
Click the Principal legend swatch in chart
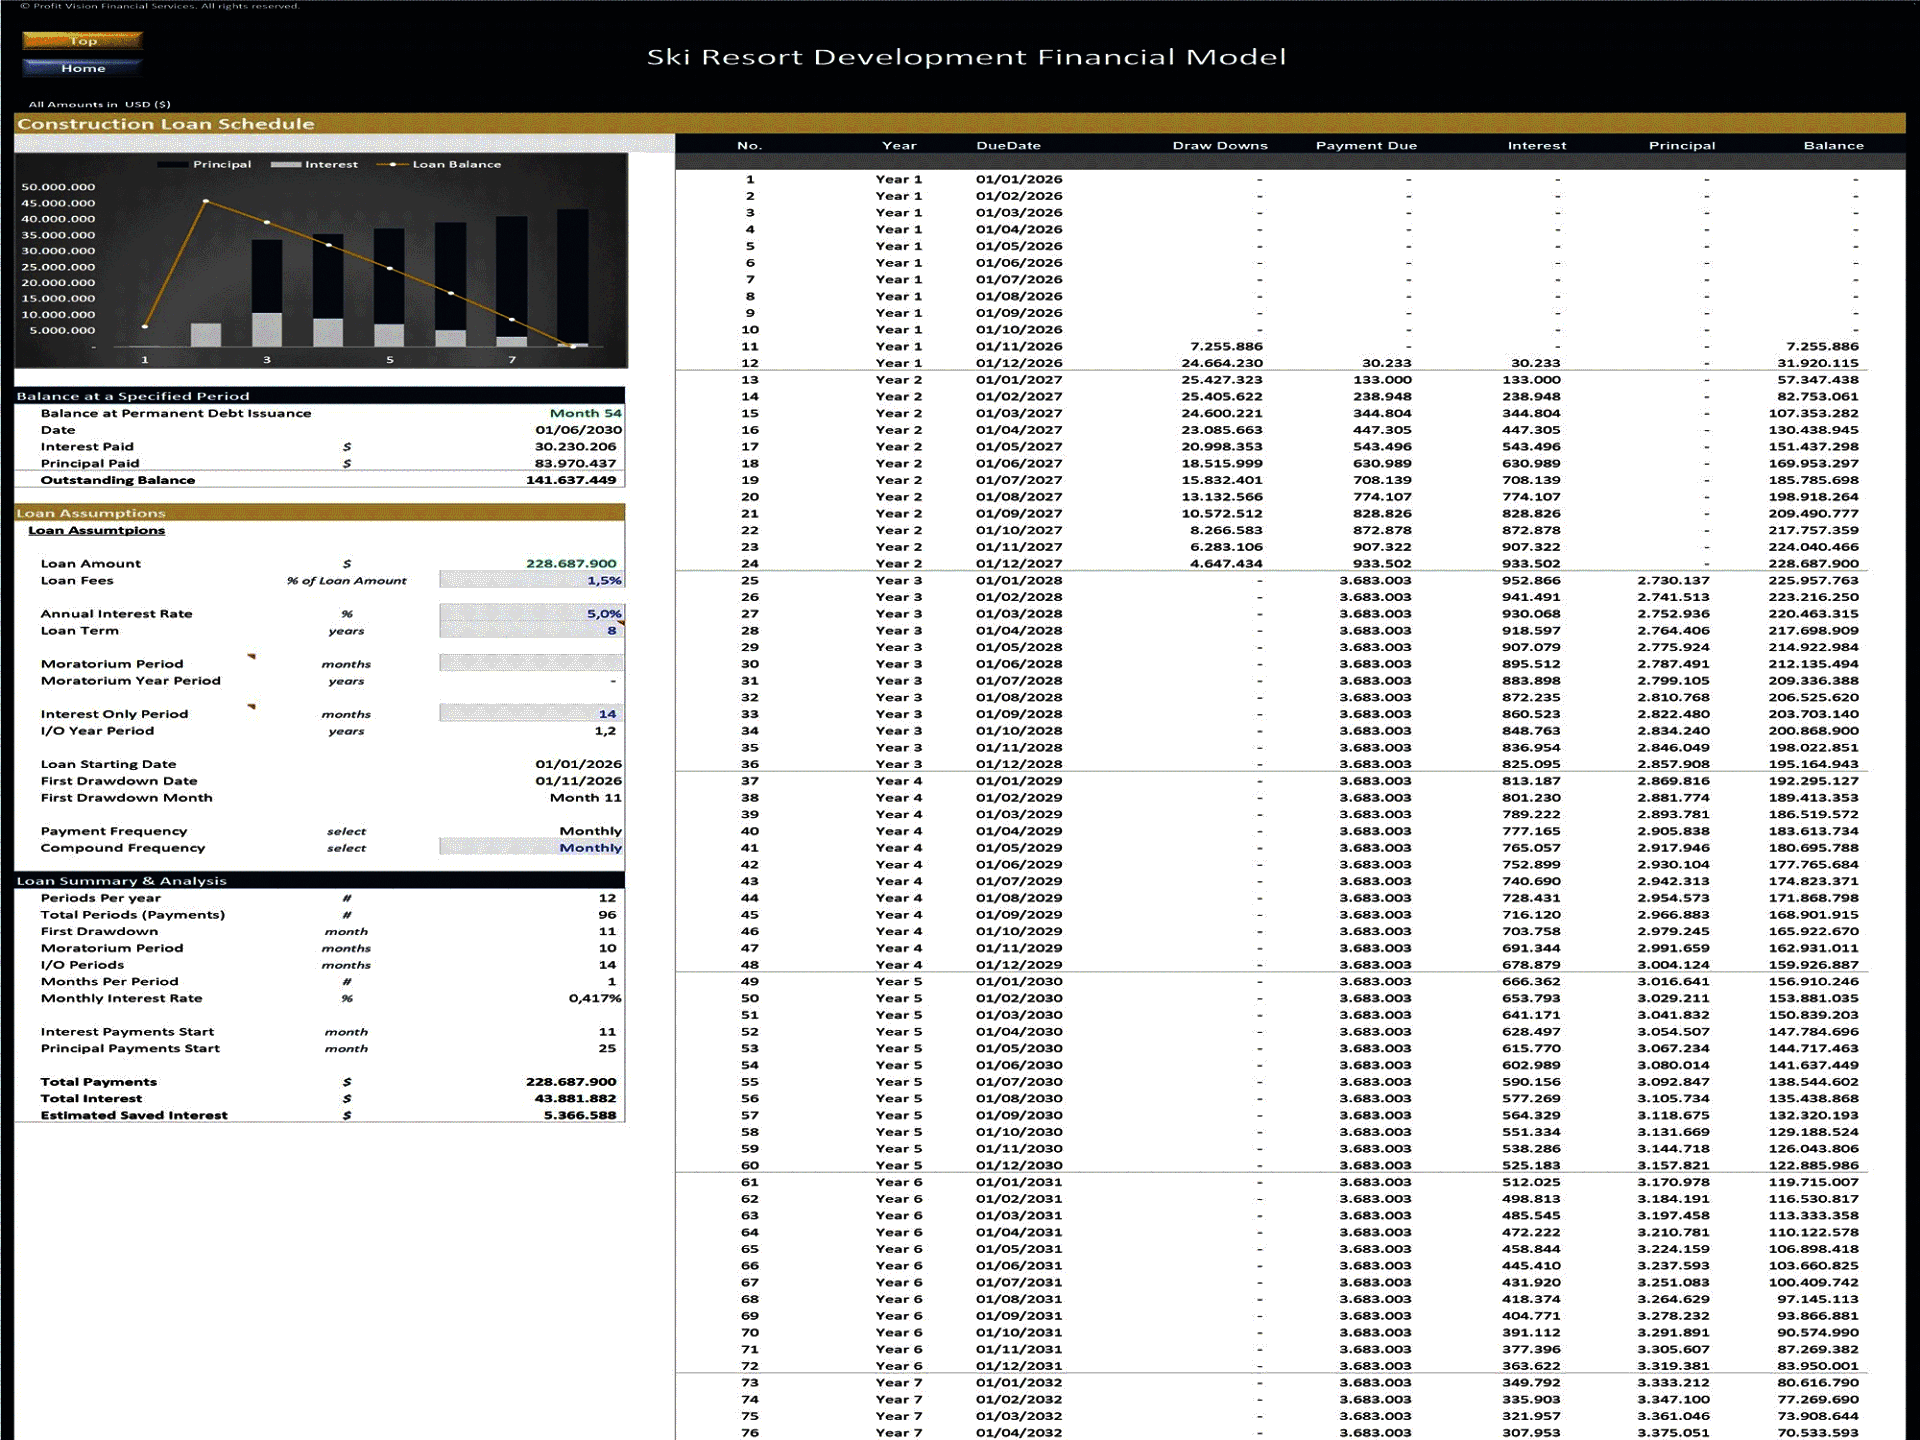click(x=172, y=165)
